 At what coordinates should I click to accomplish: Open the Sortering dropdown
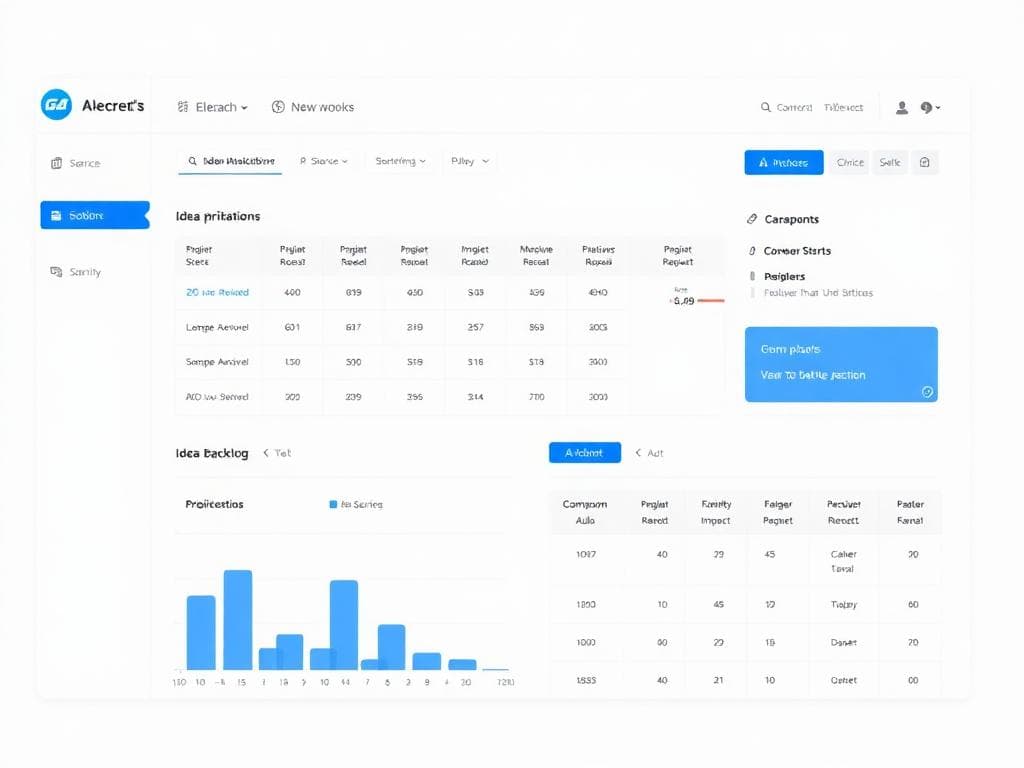coord(399,161)
